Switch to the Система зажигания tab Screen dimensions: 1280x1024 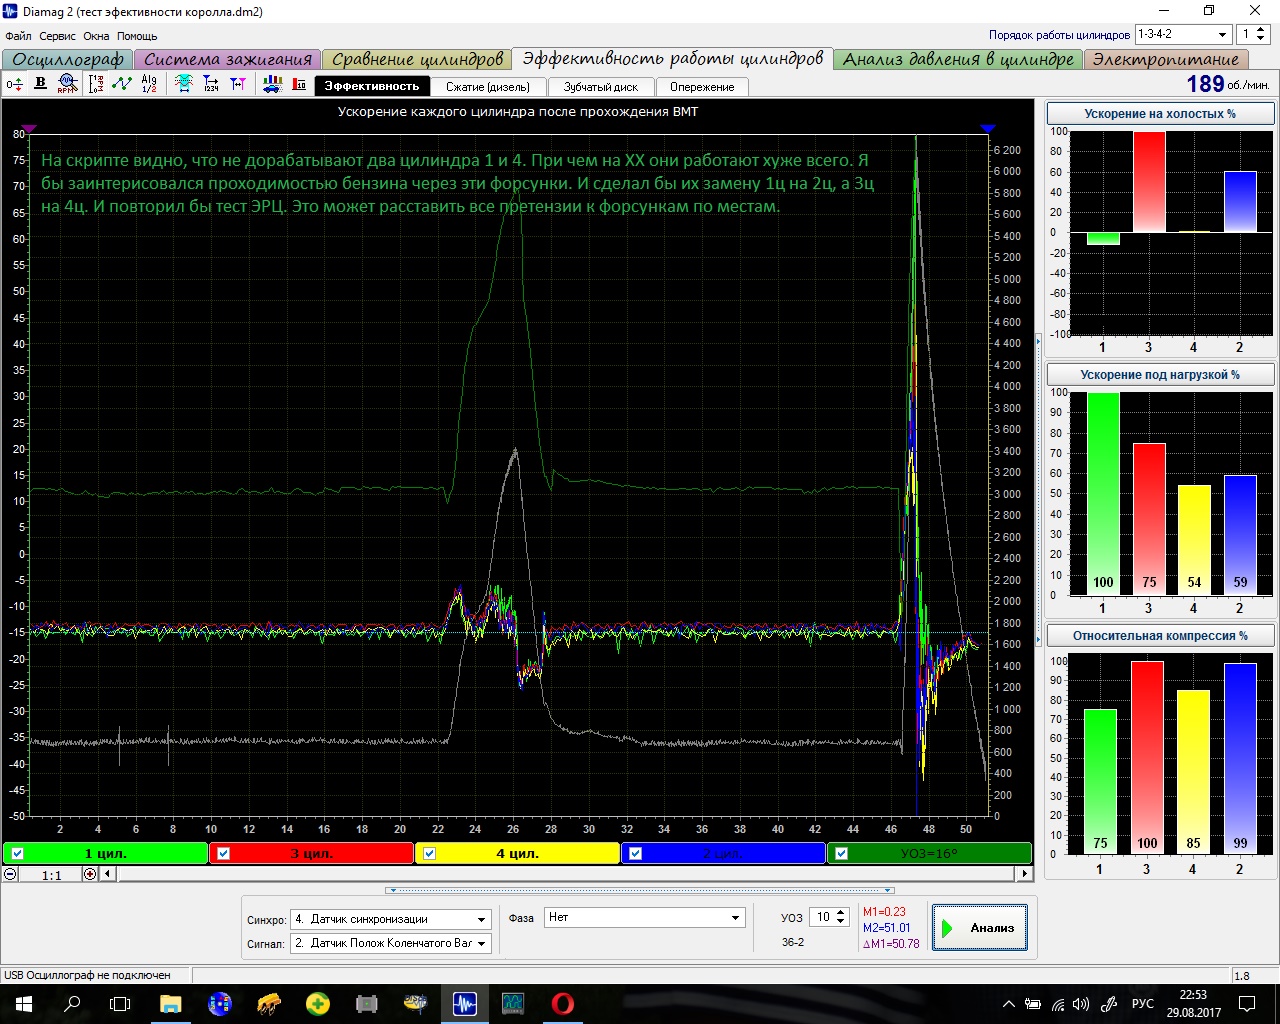click(x=228, y=60)
